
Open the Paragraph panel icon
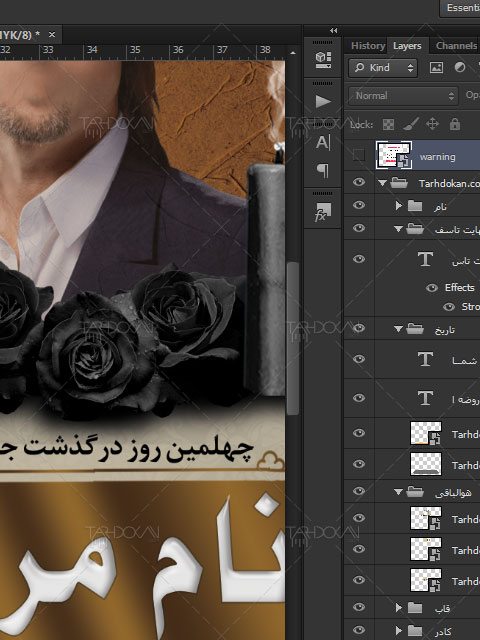pyautogui.click(x=323, y=170)
